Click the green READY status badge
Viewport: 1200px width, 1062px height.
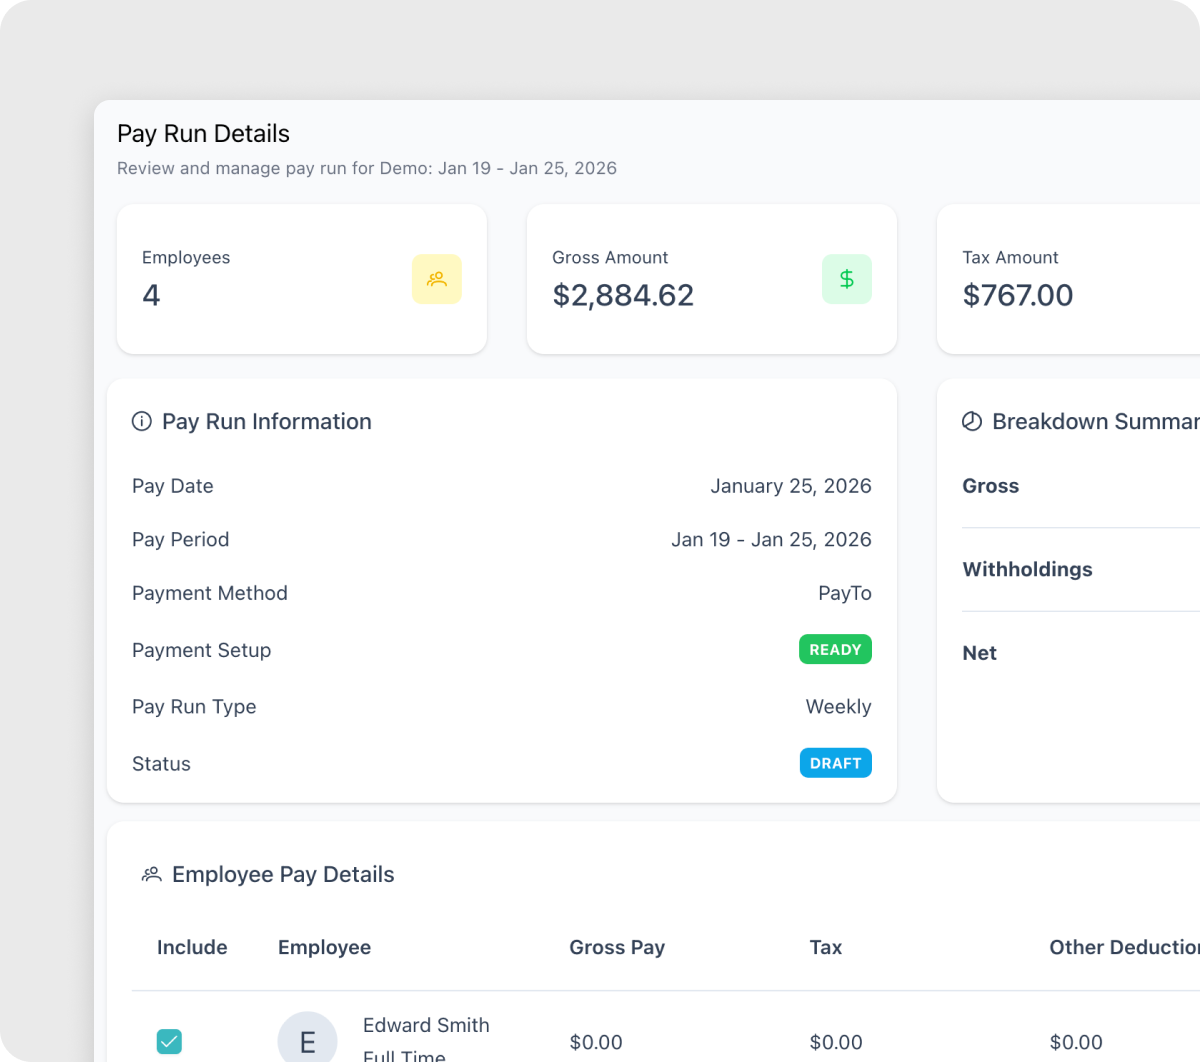tap(835, 650)
